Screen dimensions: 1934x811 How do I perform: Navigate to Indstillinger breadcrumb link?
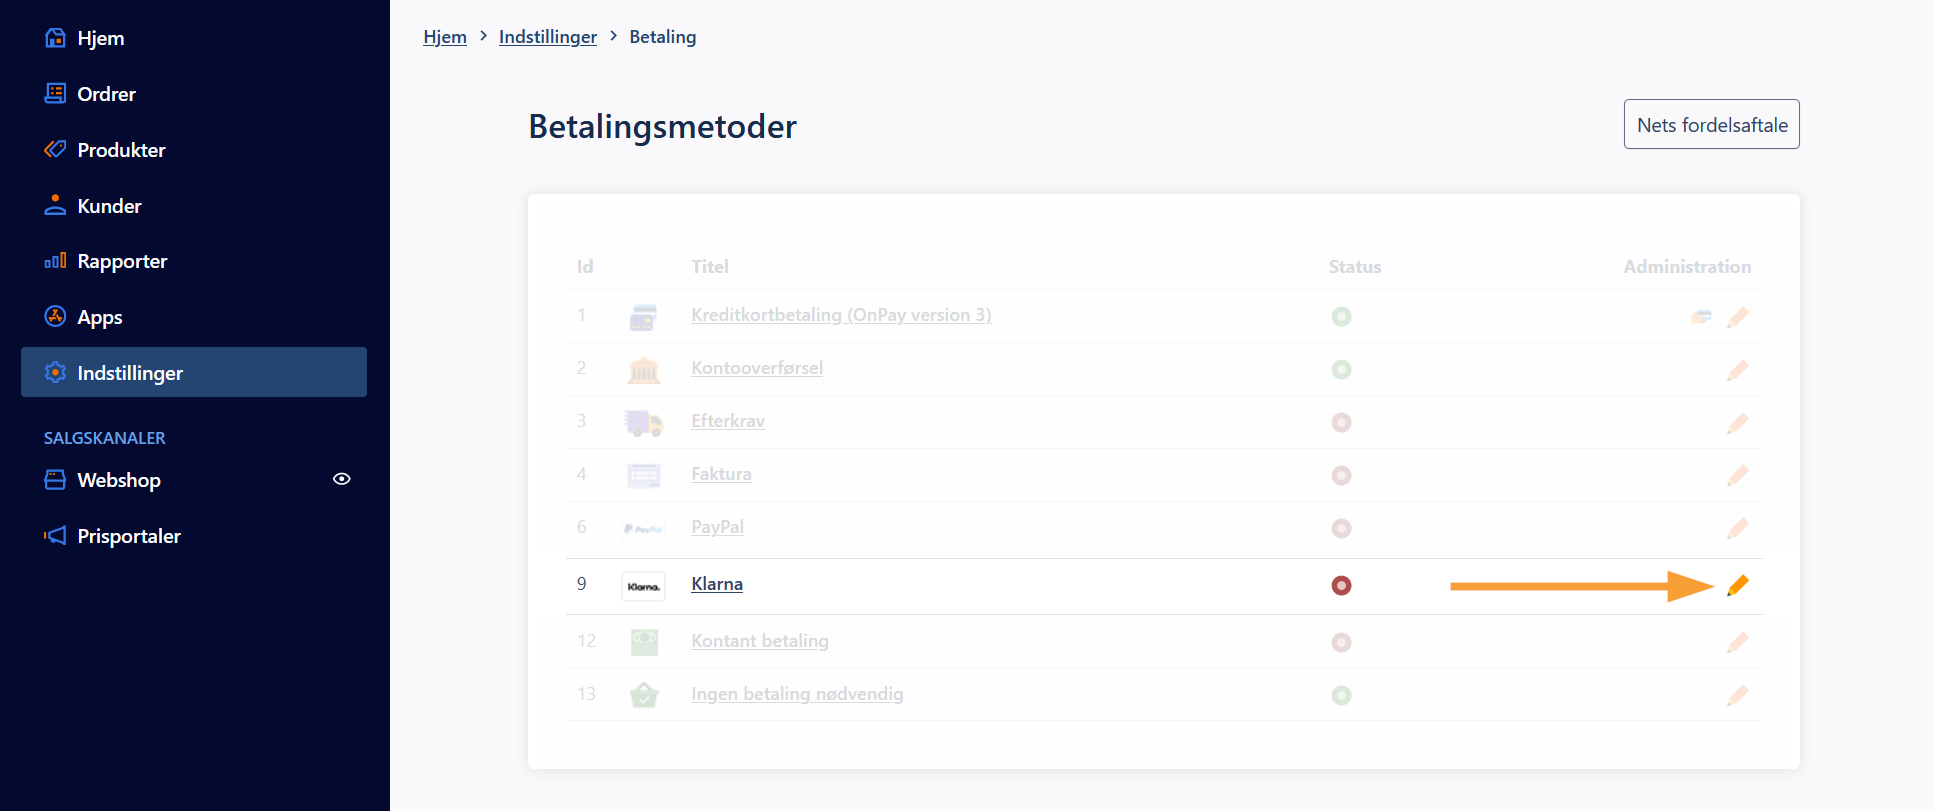tap(547, 37)
